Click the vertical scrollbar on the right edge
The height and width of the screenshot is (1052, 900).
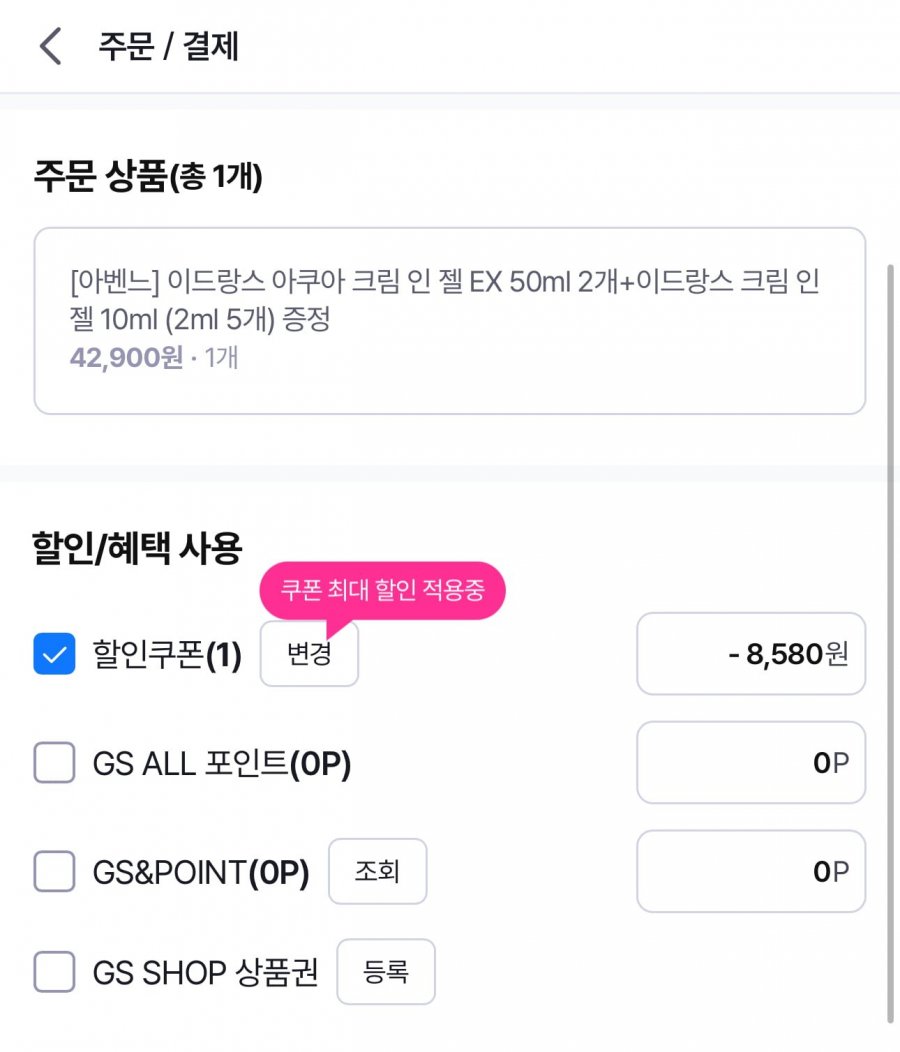890,640
